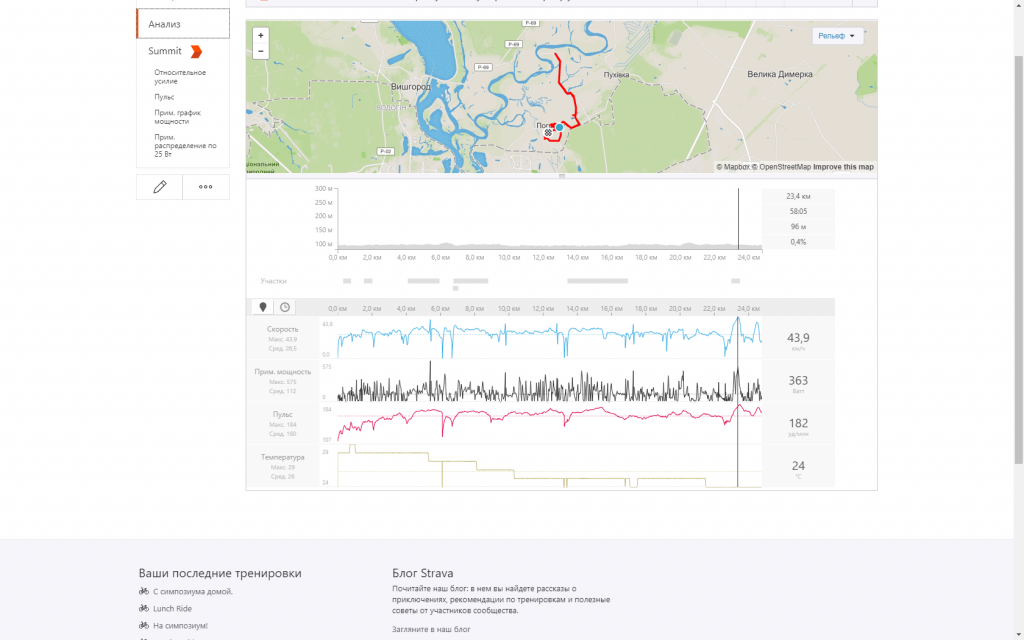Zoom in on the route map

tap(261, 35)
